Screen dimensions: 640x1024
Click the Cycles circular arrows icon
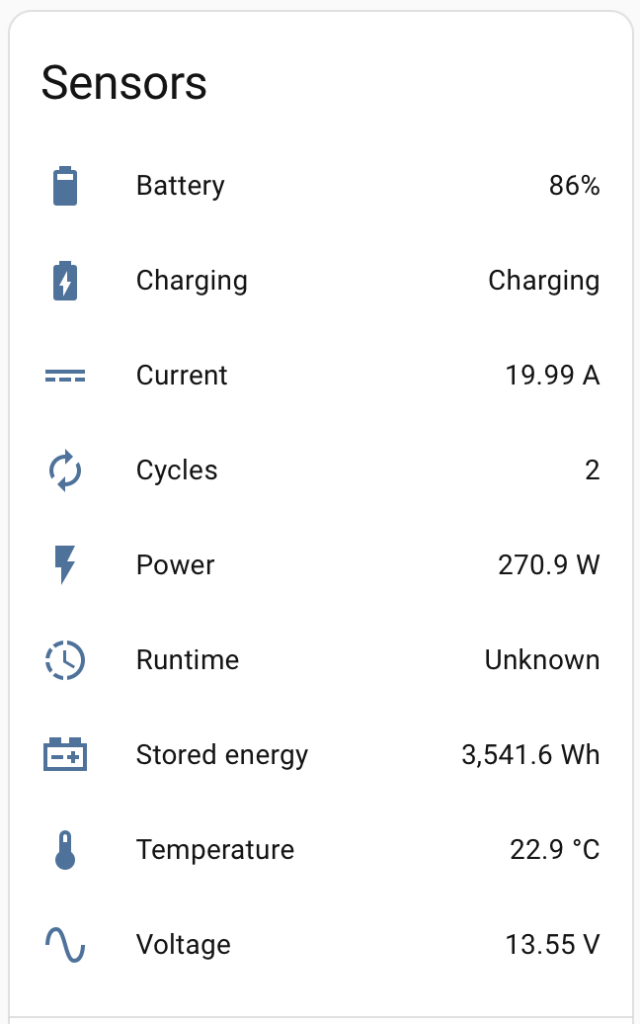point(65,471)
